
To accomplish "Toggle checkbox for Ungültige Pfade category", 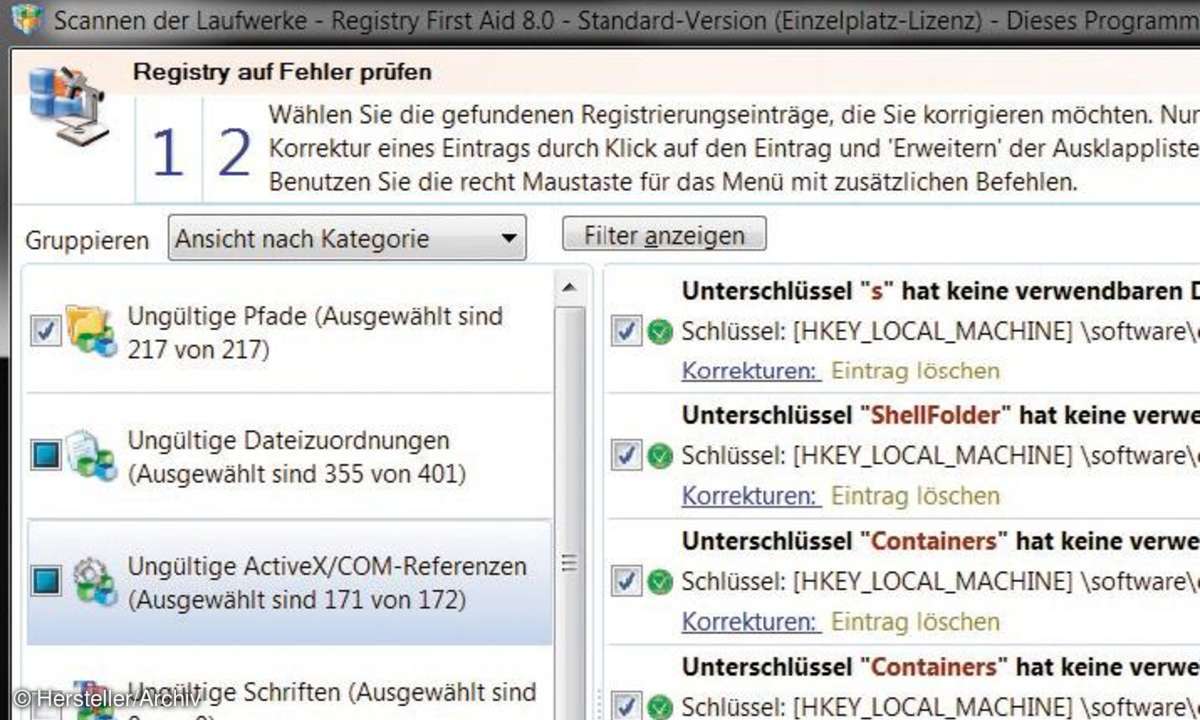I will point(45,332).
